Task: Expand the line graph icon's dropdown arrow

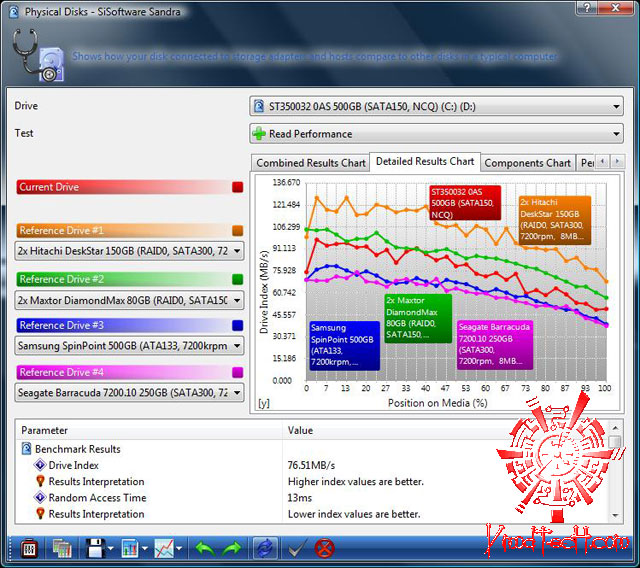Action: pyautogui.click(x=179, y=549)
